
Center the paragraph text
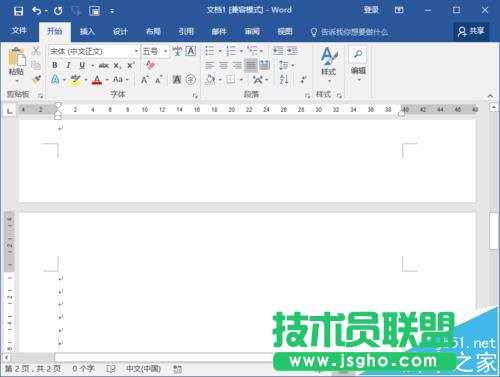pyautogui.click(x=223, y=65)
